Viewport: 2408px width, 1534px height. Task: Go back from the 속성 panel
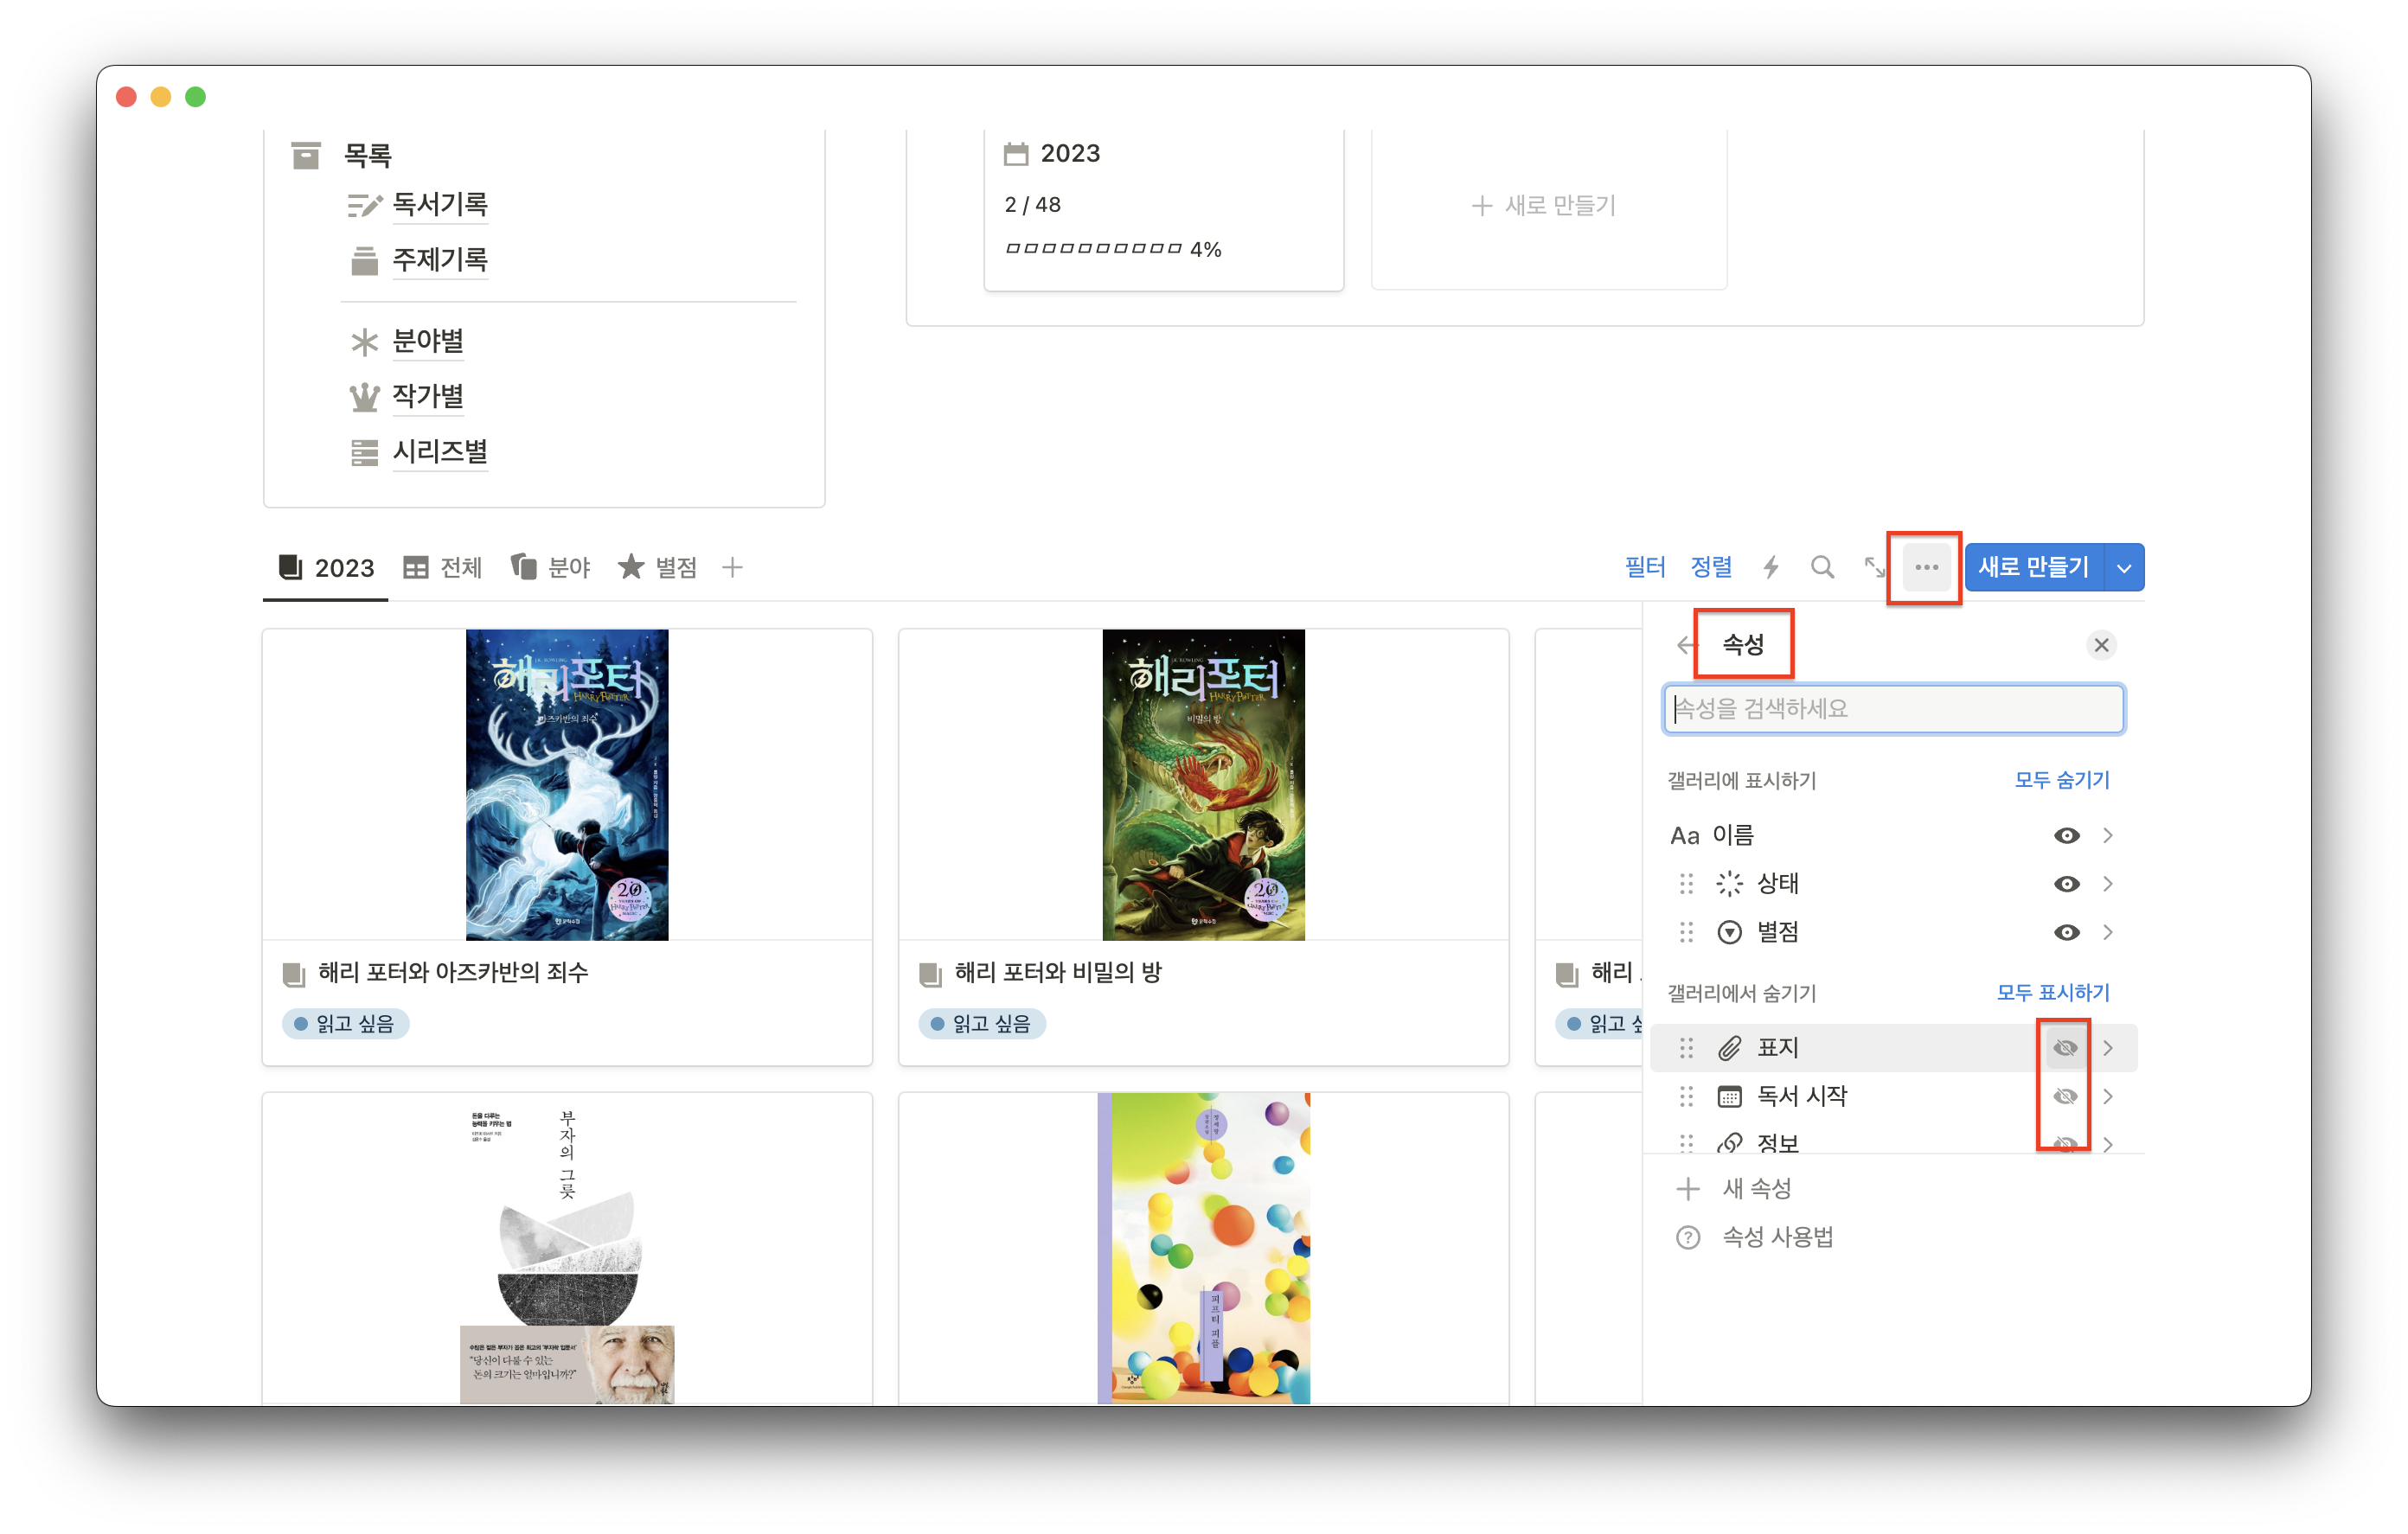point(1687,645)
